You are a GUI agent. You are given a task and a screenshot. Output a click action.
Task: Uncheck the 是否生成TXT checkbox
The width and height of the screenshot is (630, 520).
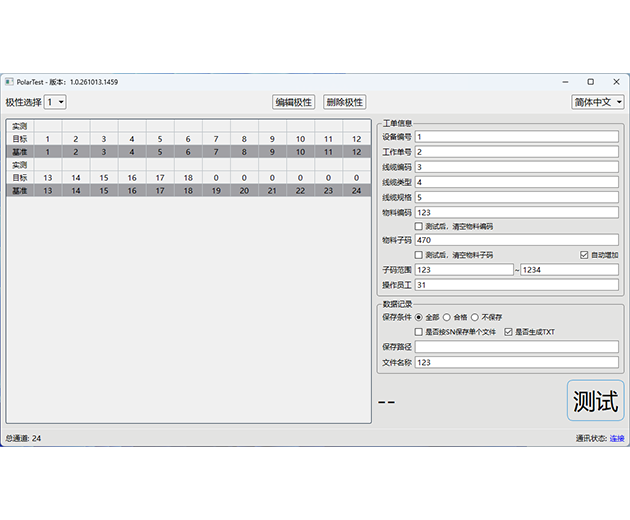pos(508,332)
